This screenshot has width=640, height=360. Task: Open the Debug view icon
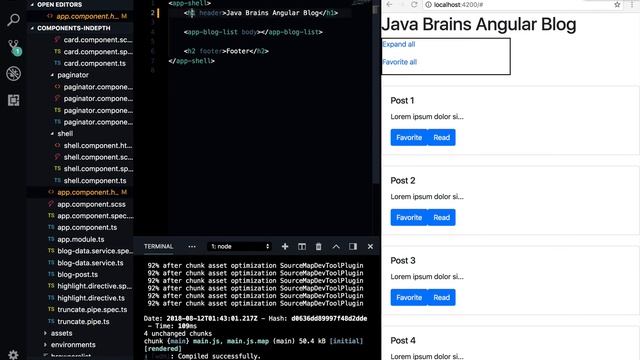tap(13, 74)
